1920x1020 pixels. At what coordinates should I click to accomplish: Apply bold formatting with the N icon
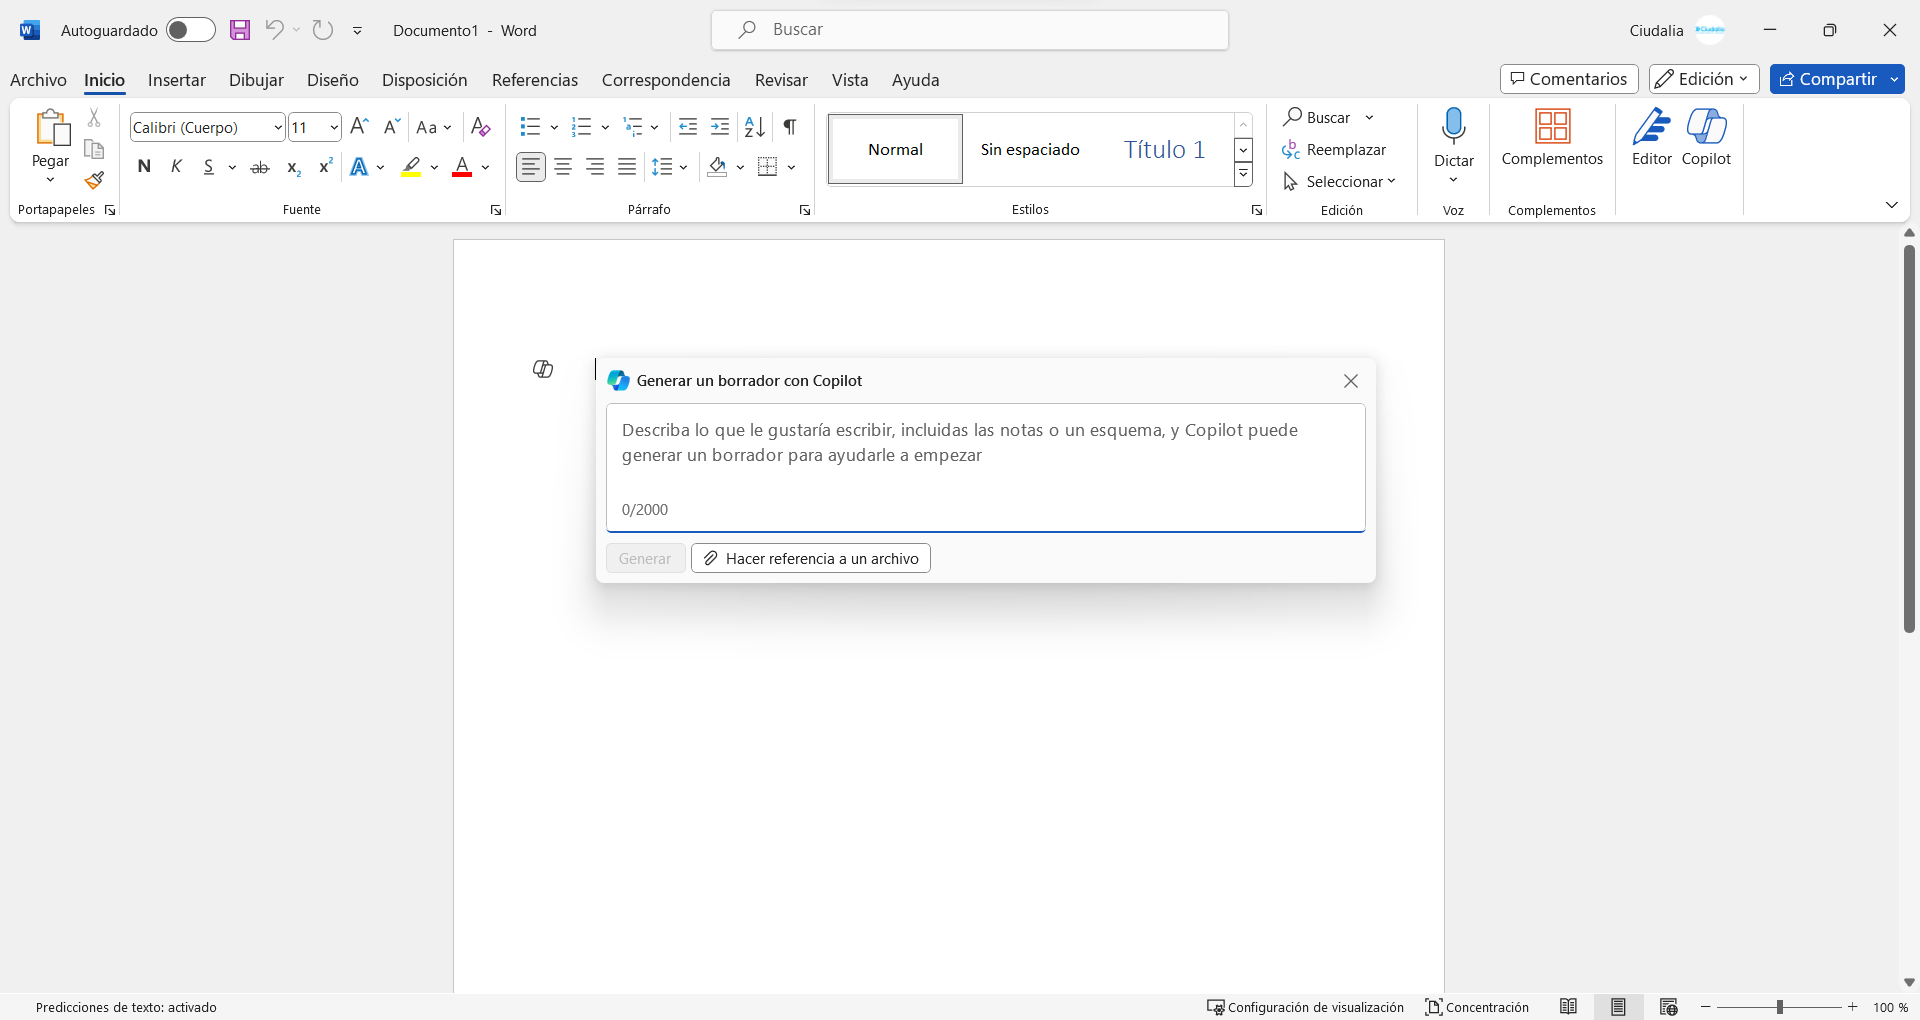click(x=144, y=166)
